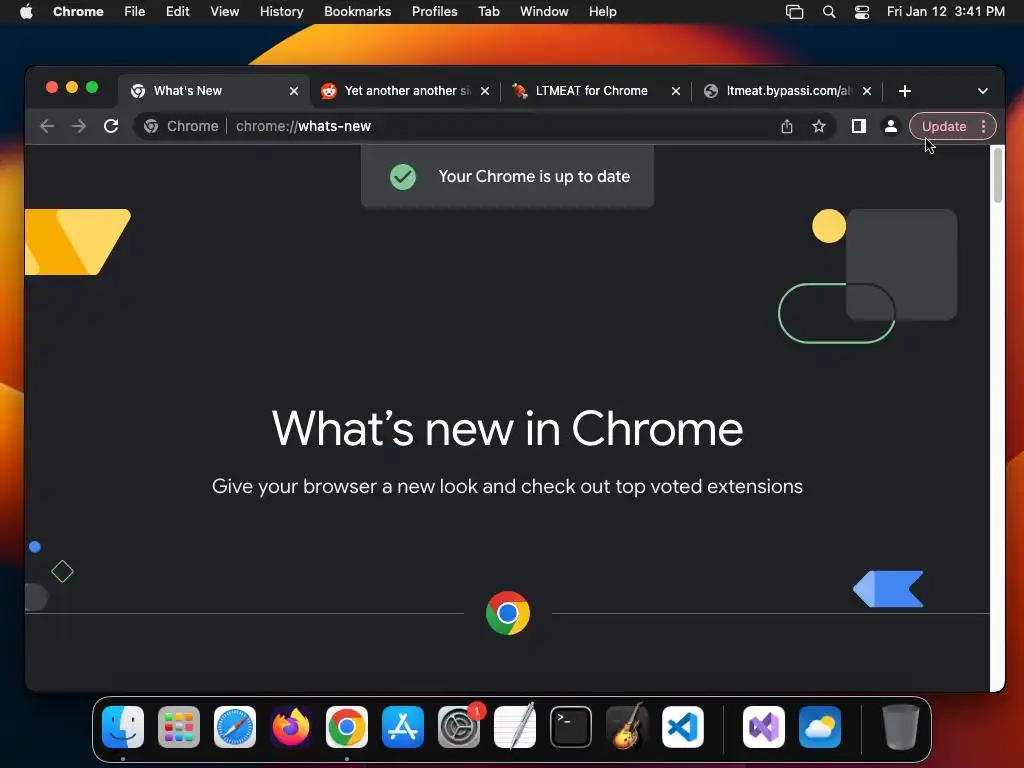Open the Tab menu
The width and height of the screenshot is (1024, 768).
pyautogui.click(x=488, y=11)
